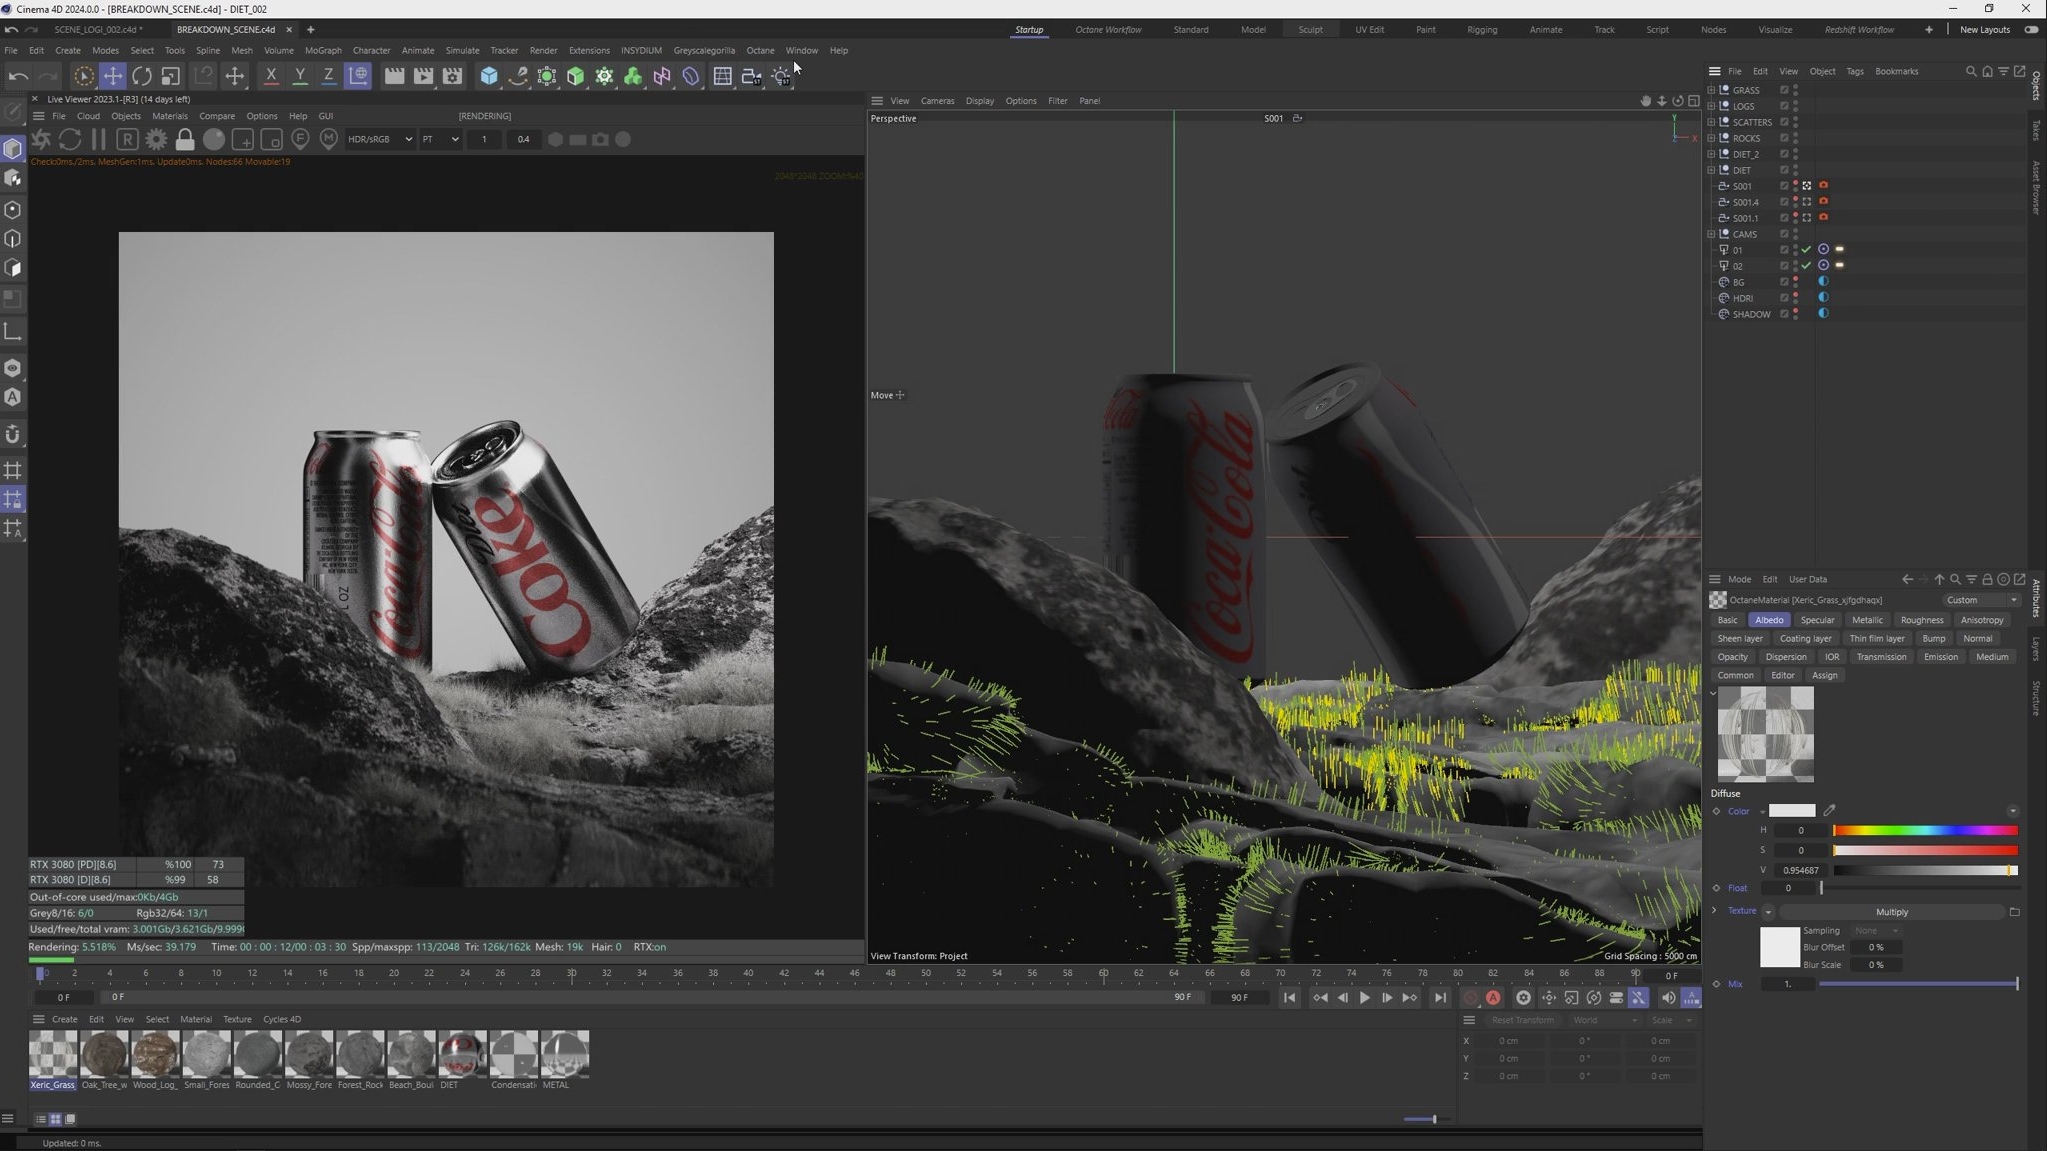Enable Octane clay mode sphere

click(x=214, y=139)
